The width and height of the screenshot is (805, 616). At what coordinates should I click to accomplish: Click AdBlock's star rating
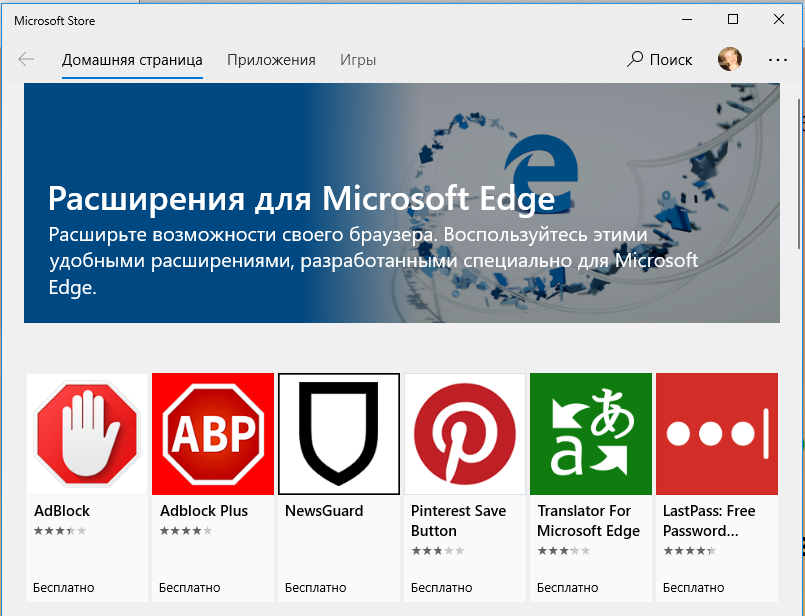[60, 531]
